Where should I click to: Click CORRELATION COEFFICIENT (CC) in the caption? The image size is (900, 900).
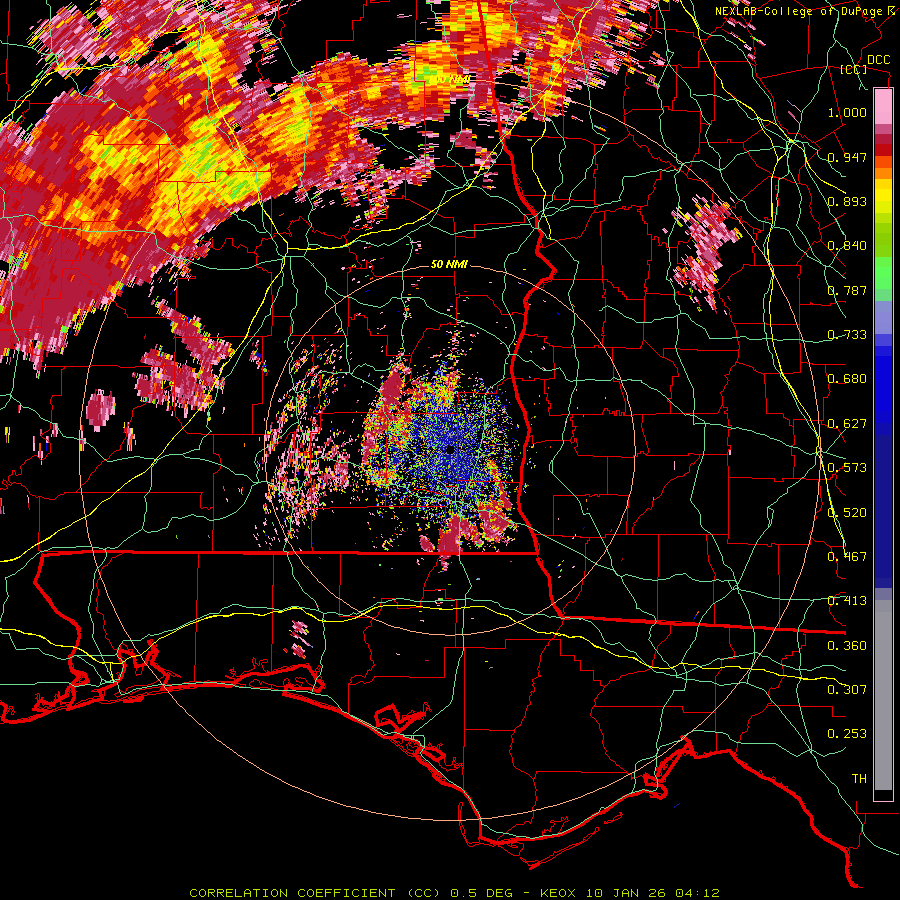(x=315, y=893)
